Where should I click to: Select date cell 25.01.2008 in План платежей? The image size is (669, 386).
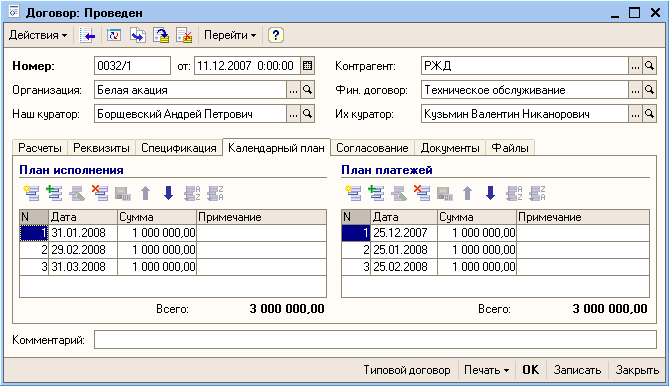click(404, 250)
